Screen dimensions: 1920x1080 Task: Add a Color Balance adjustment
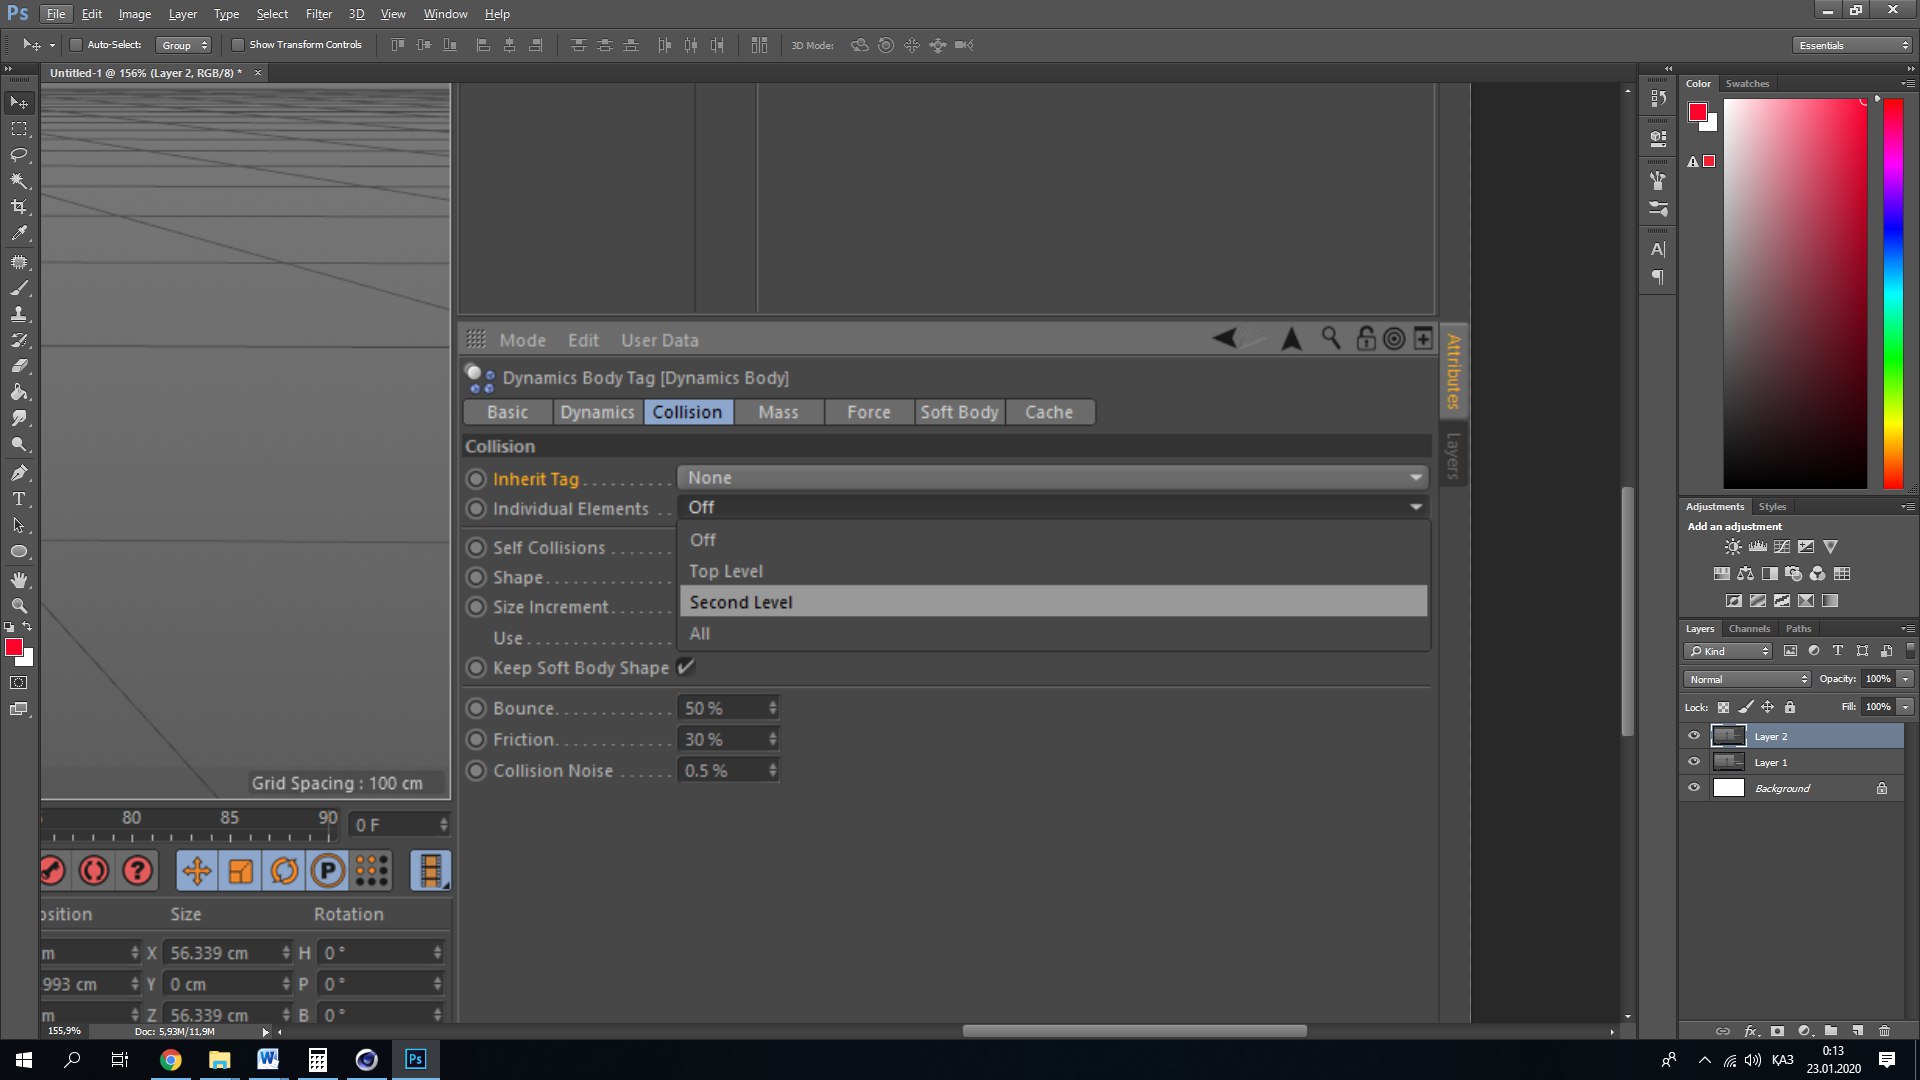[1745, 574]
